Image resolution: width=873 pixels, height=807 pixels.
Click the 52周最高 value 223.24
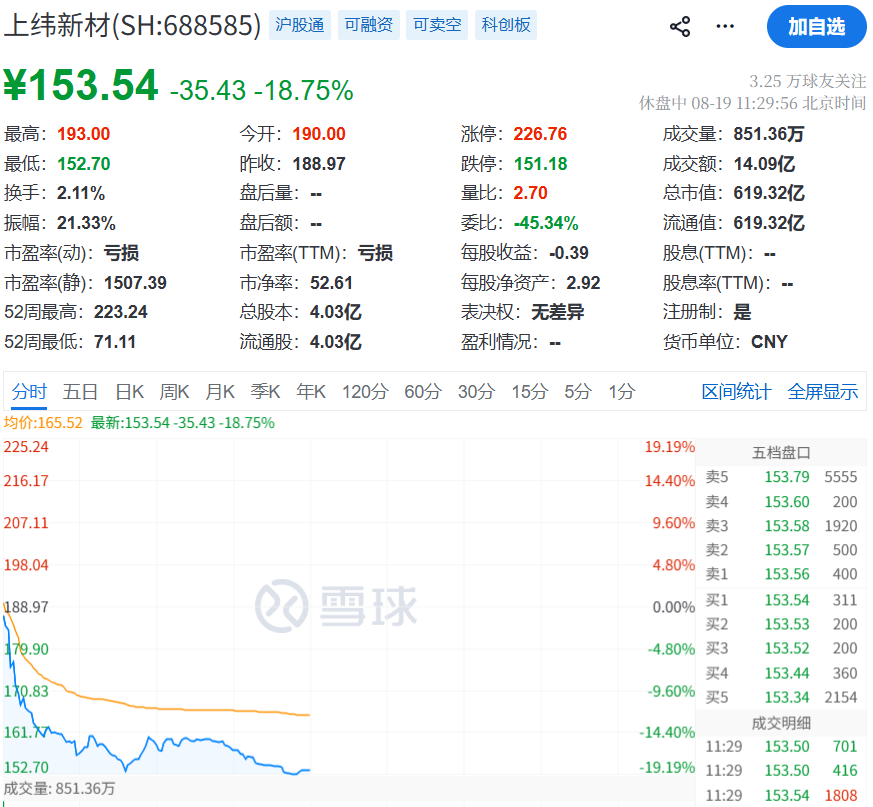(x=120, y=312)
